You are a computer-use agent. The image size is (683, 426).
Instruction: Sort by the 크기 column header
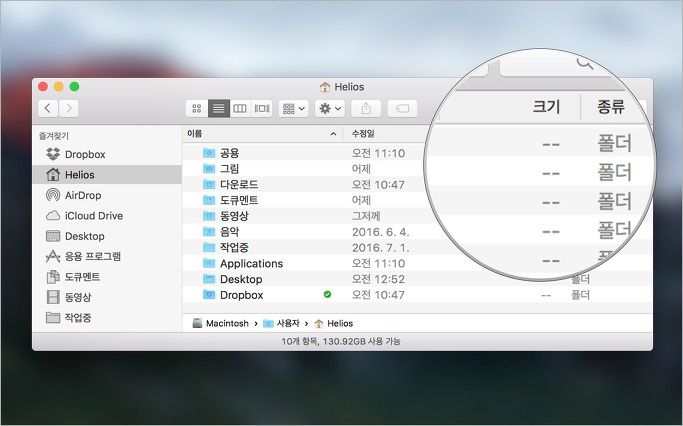[x=546, y=106]
